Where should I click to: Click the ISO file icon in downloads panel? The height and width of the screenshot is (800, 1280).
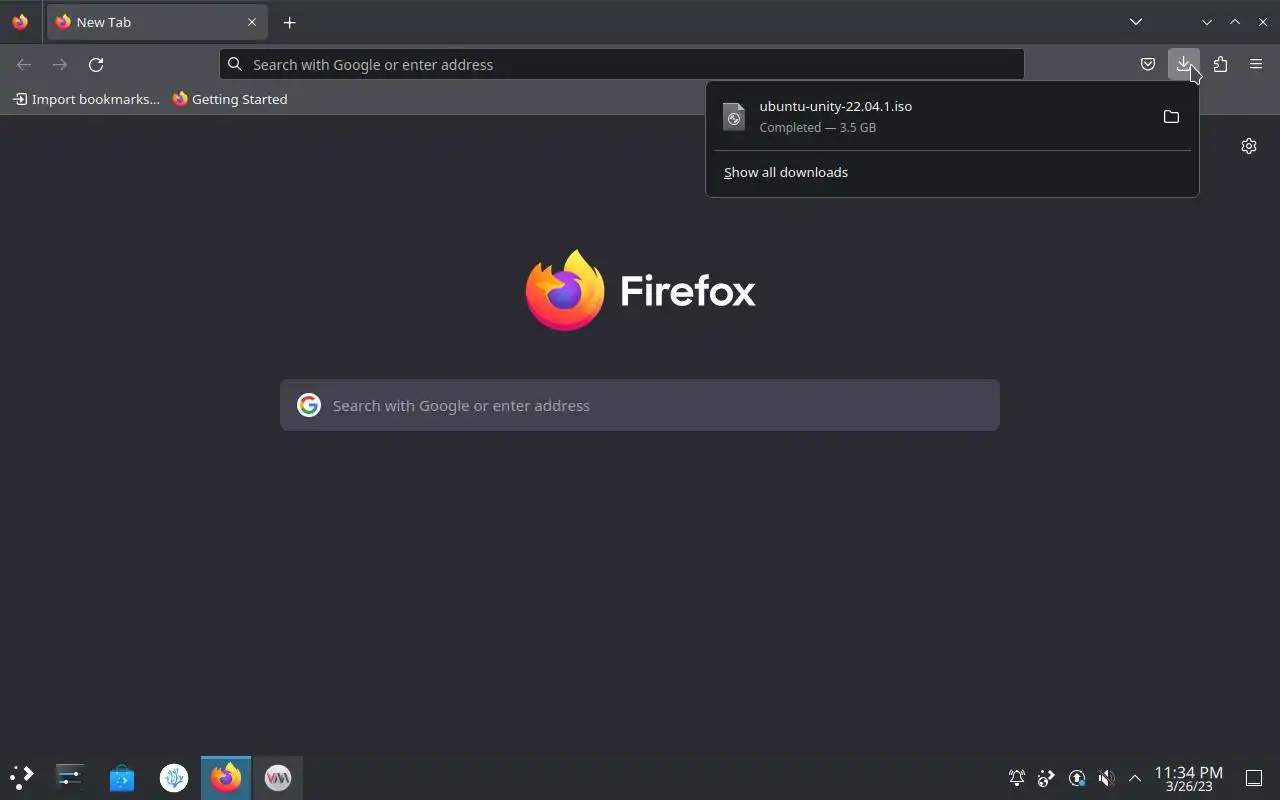(734, 116)
